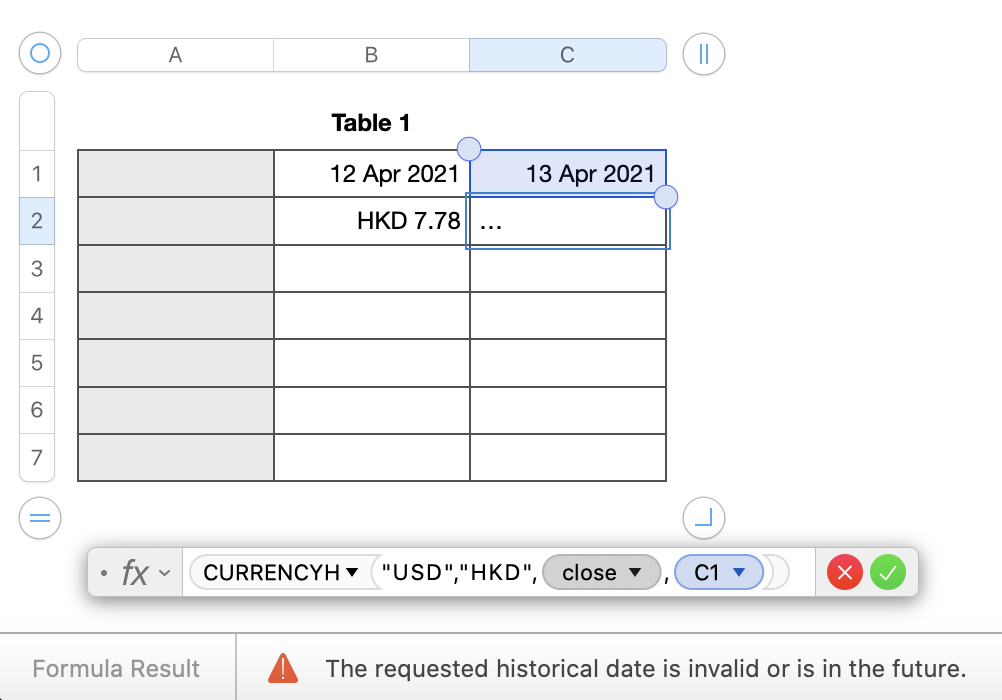Click the table resize corner handle
Image resolution: width=1002 pixels, height=700 pixels.
pos(703,518)
